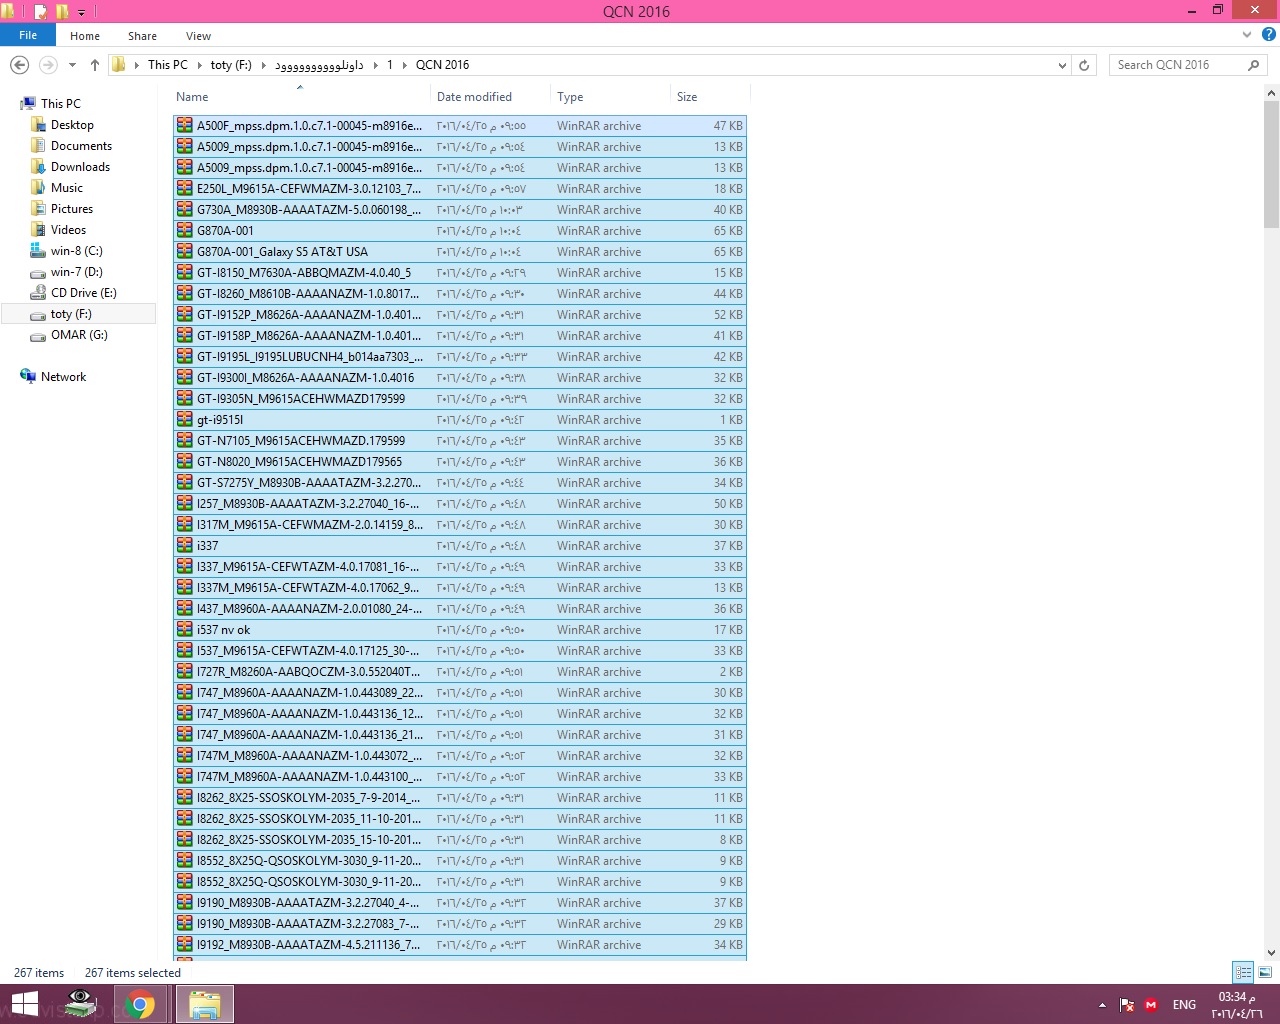Open Videos in the navigation pane
Screen dimensions: 1280x1024
(68, 230)
